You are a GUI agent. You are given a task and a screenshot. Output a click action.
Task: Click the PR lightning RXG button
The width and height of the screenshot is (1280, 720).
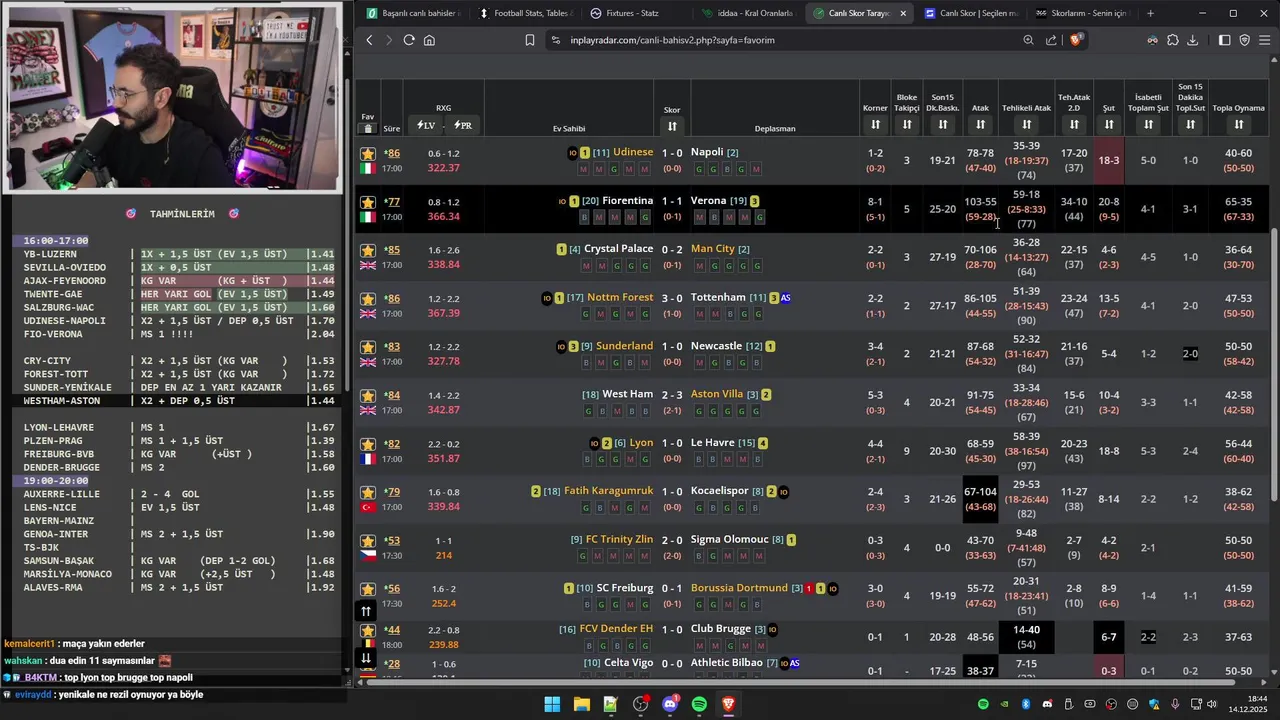(463, 125)
